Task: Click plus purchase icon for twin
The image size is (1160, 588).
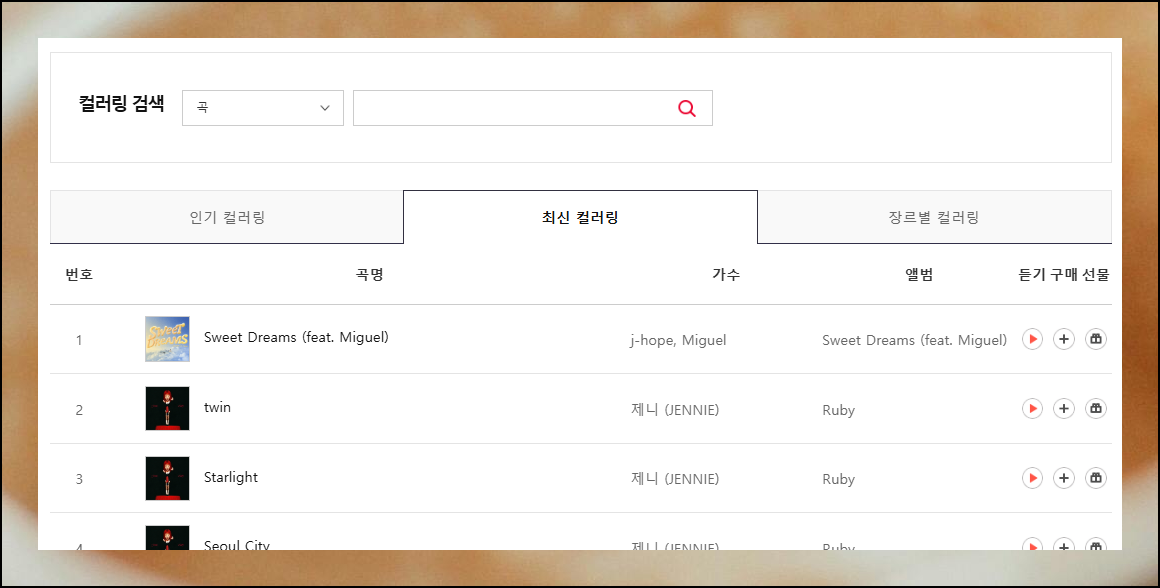Action: click(1064, 408)
